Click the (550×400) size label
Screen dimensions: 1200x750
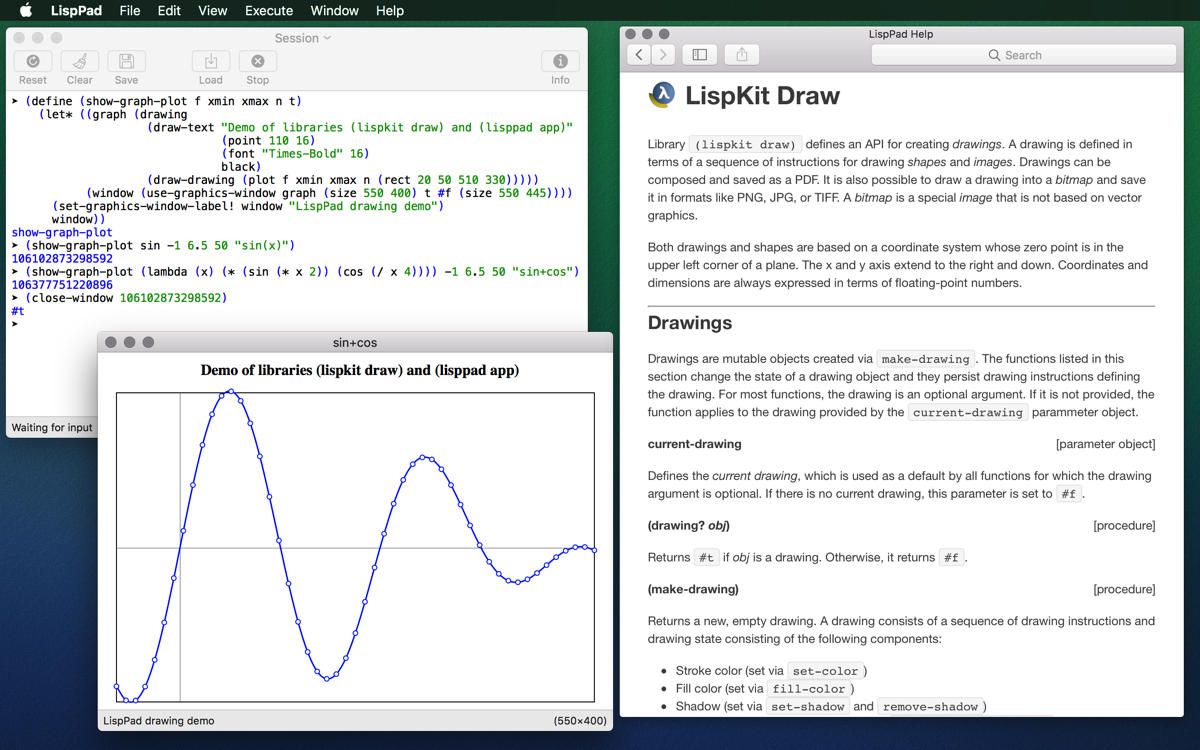(x=580, y=720)
